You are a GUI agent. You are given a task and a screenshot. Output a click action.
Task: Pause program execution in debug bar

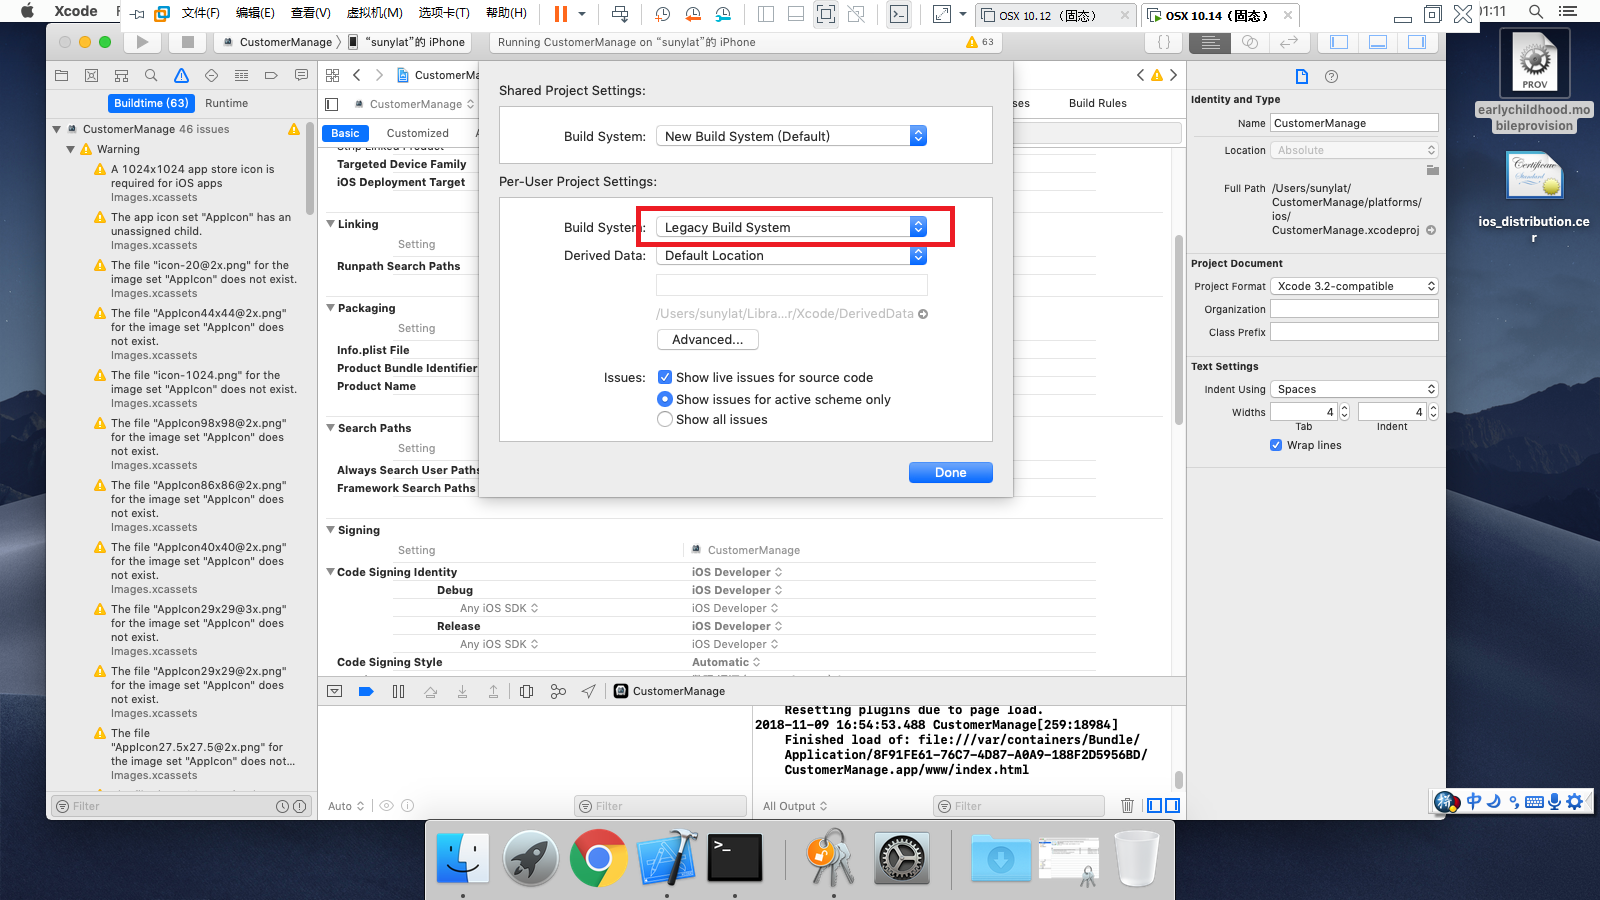(398, 691)
